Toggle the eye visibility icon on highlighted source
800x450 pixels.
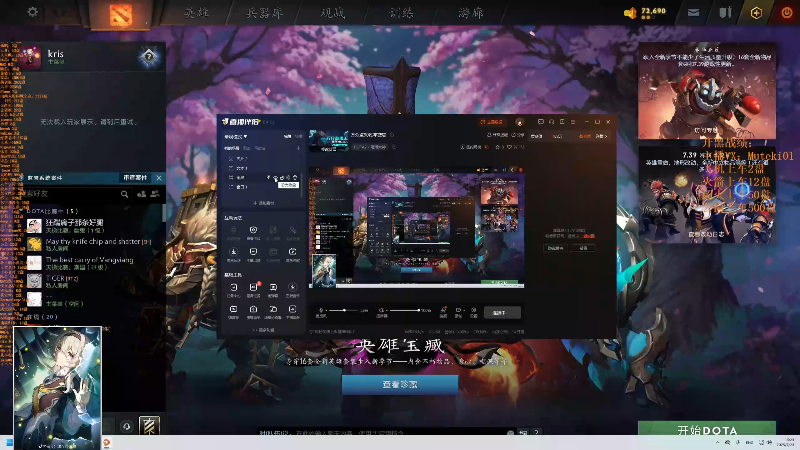(276, 178)
